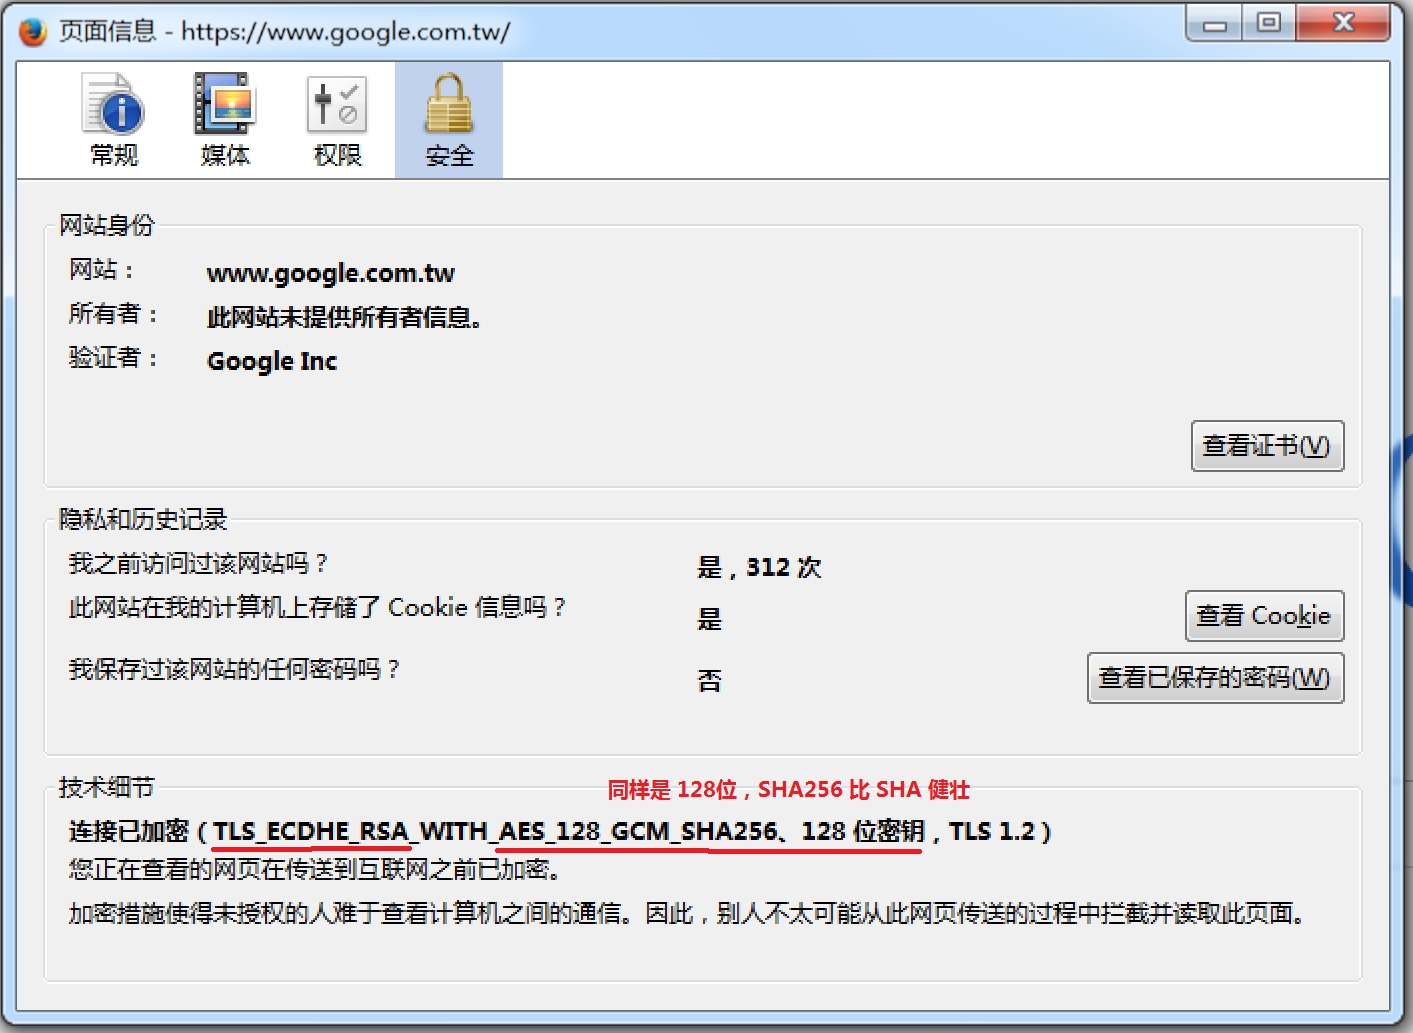1413x1033 pixels.
Task: Click the 所有者 label
Action: (x=113, y=313)
